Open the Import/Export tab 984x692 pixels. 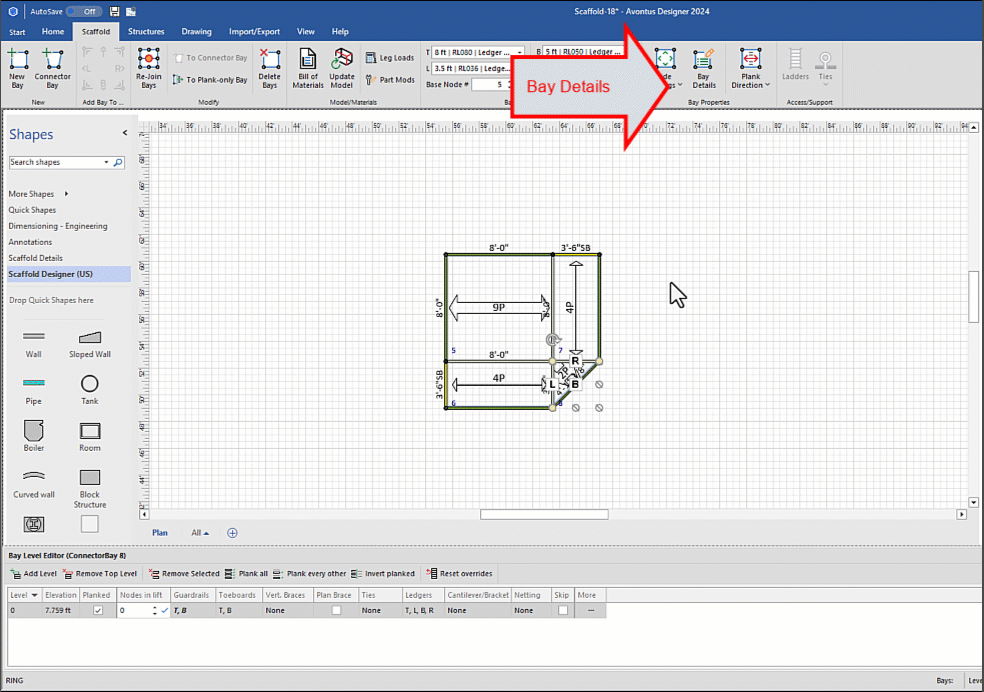254,32
